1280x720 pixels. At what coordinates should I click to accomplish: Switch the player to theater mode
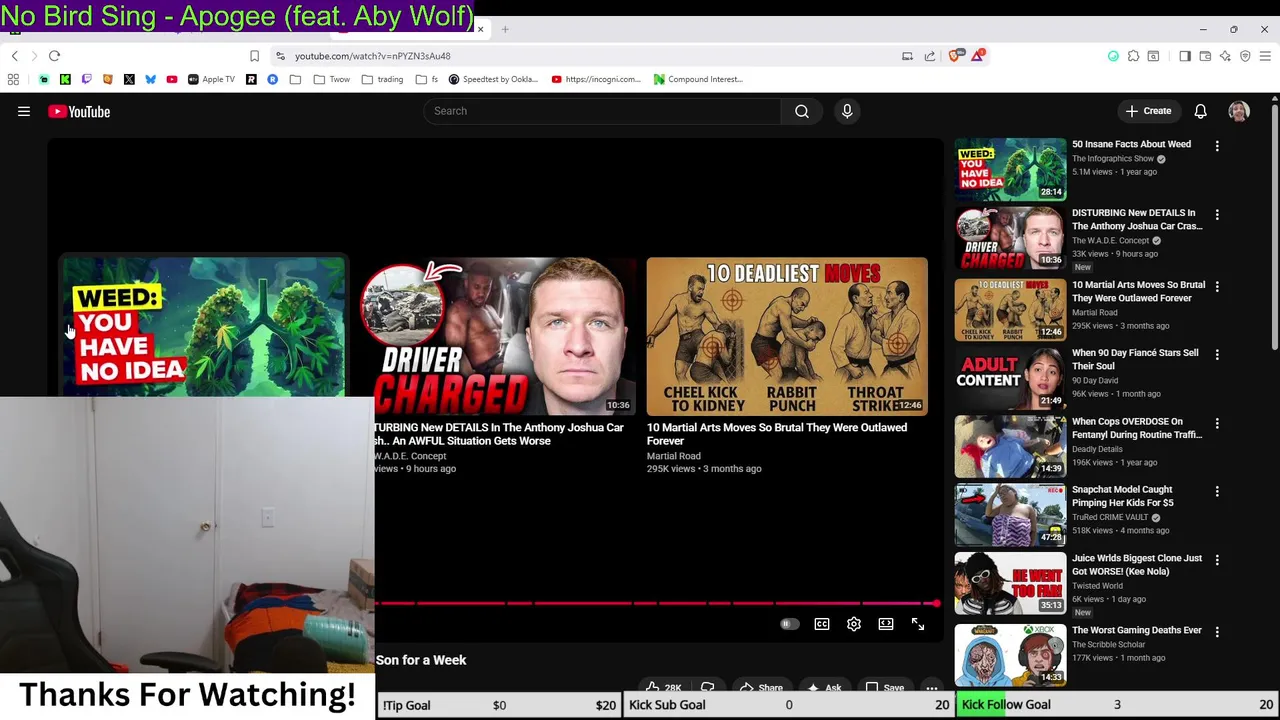pos(886,624)
